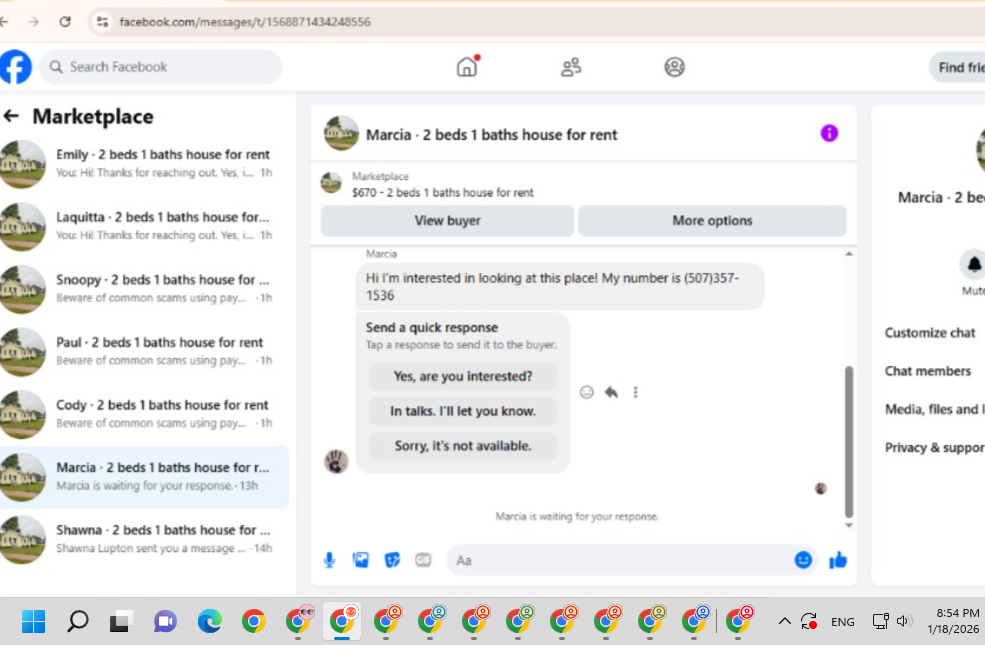Expand Privacy & support section
Image resolution: width=985 pixels, height=645 pixels.
(933, 447)
